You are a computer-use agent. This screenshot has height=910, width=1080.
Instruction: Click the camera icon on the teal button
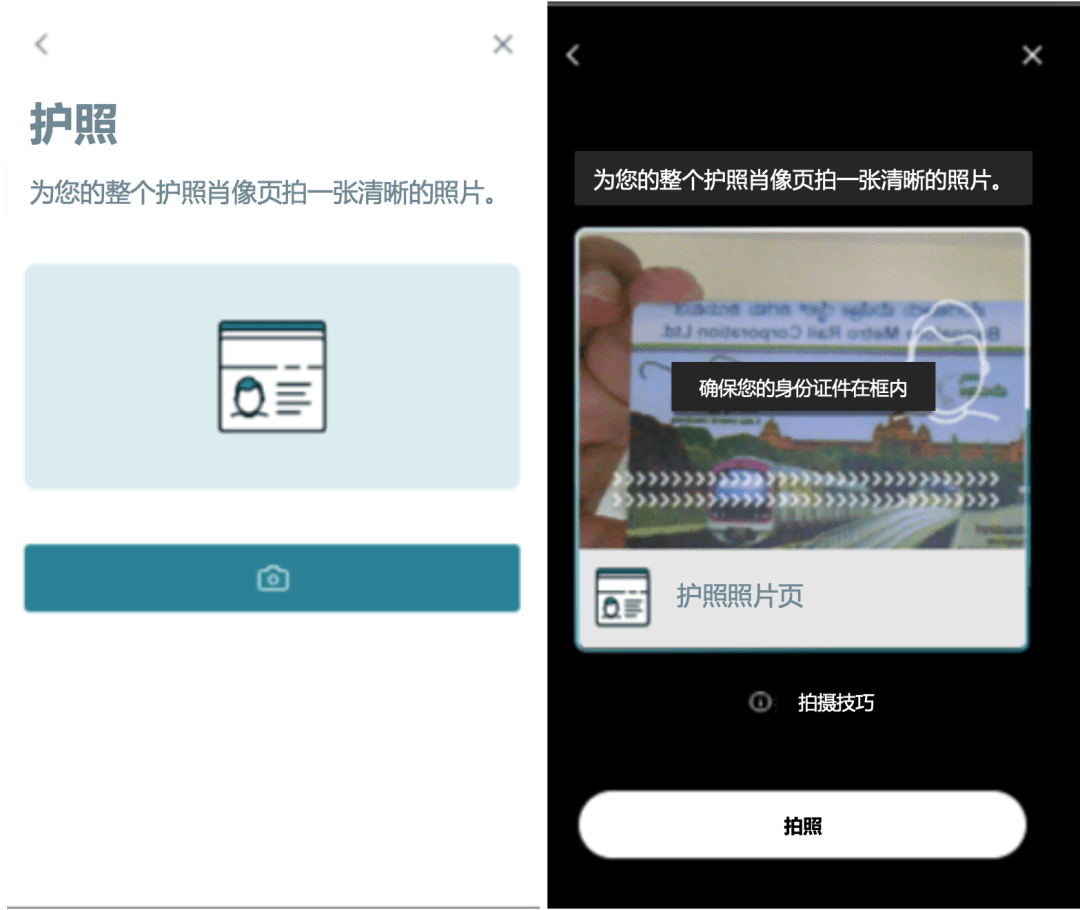272,578
